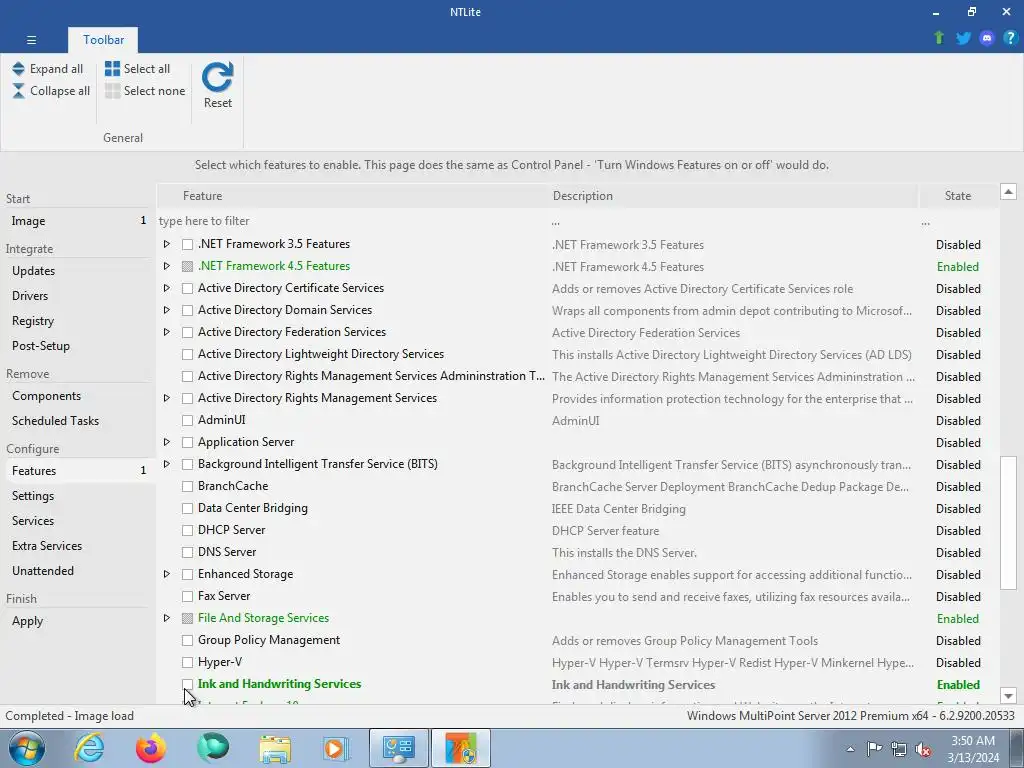Enable the .NET Framework 3.5 Features checkbox
Image resolution: width=1024 pixels, height=768 pixels.
187,244
